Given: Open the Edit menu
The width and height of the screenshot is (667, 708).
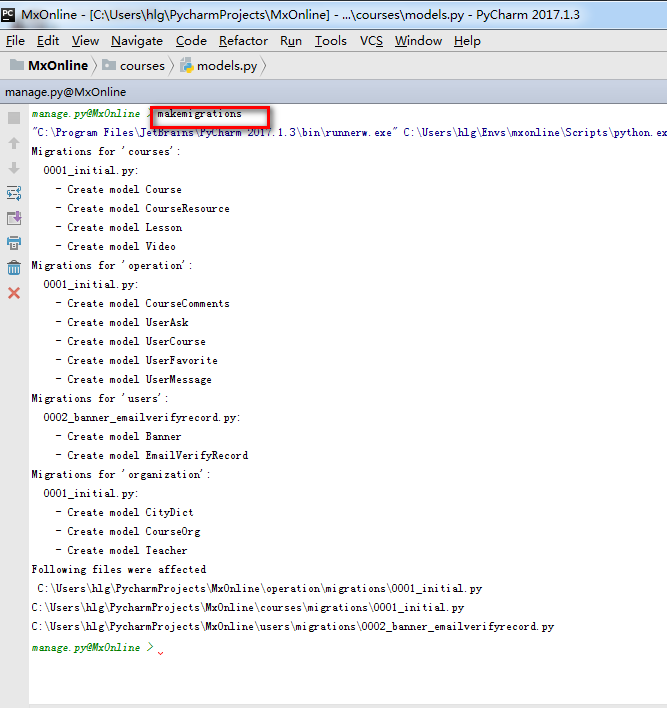Looking at the screenshot, I should [x=48, y=41].
